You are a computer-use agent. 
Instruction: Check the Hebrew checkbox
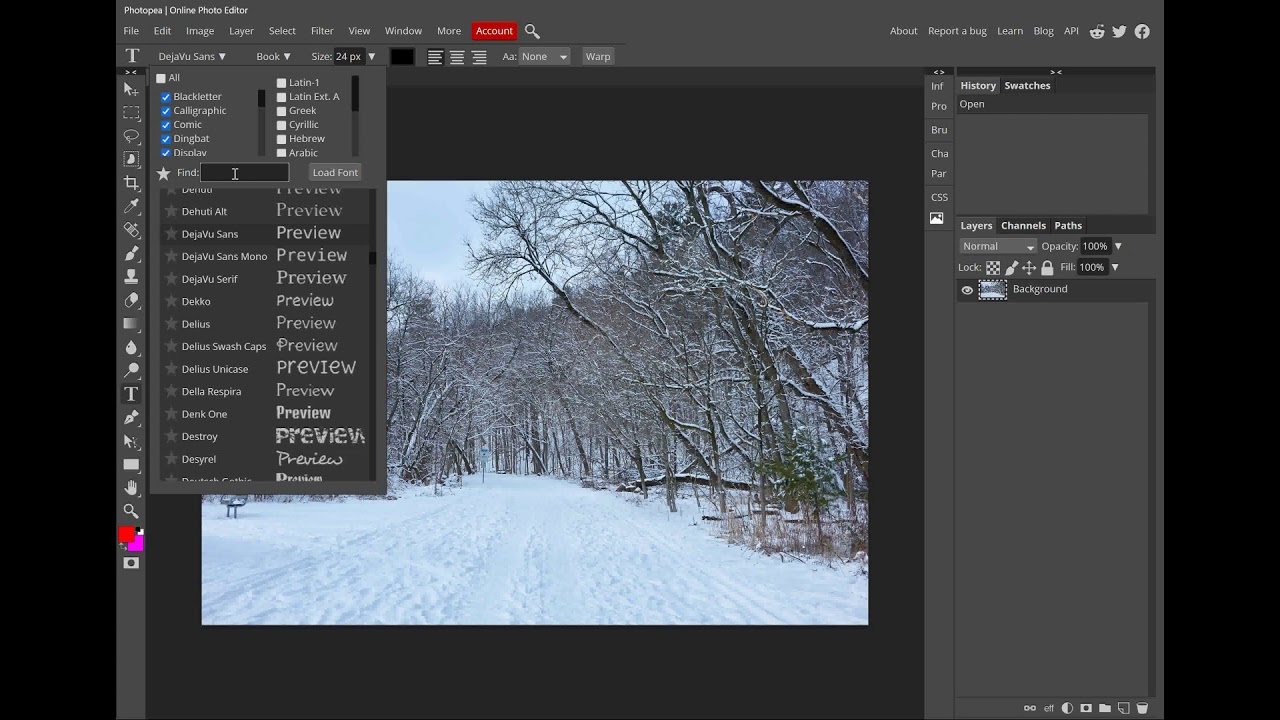tap(281, 139)
